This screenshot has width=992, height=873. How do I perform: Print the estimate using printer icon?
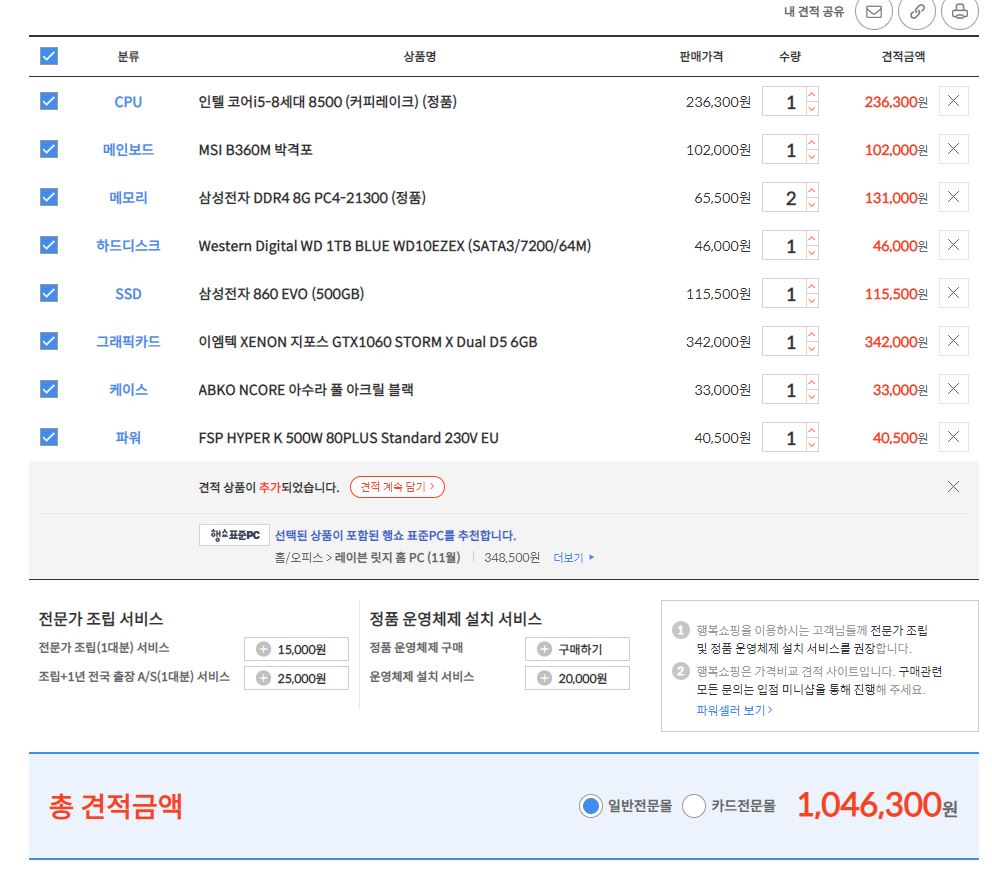[959, 12]
